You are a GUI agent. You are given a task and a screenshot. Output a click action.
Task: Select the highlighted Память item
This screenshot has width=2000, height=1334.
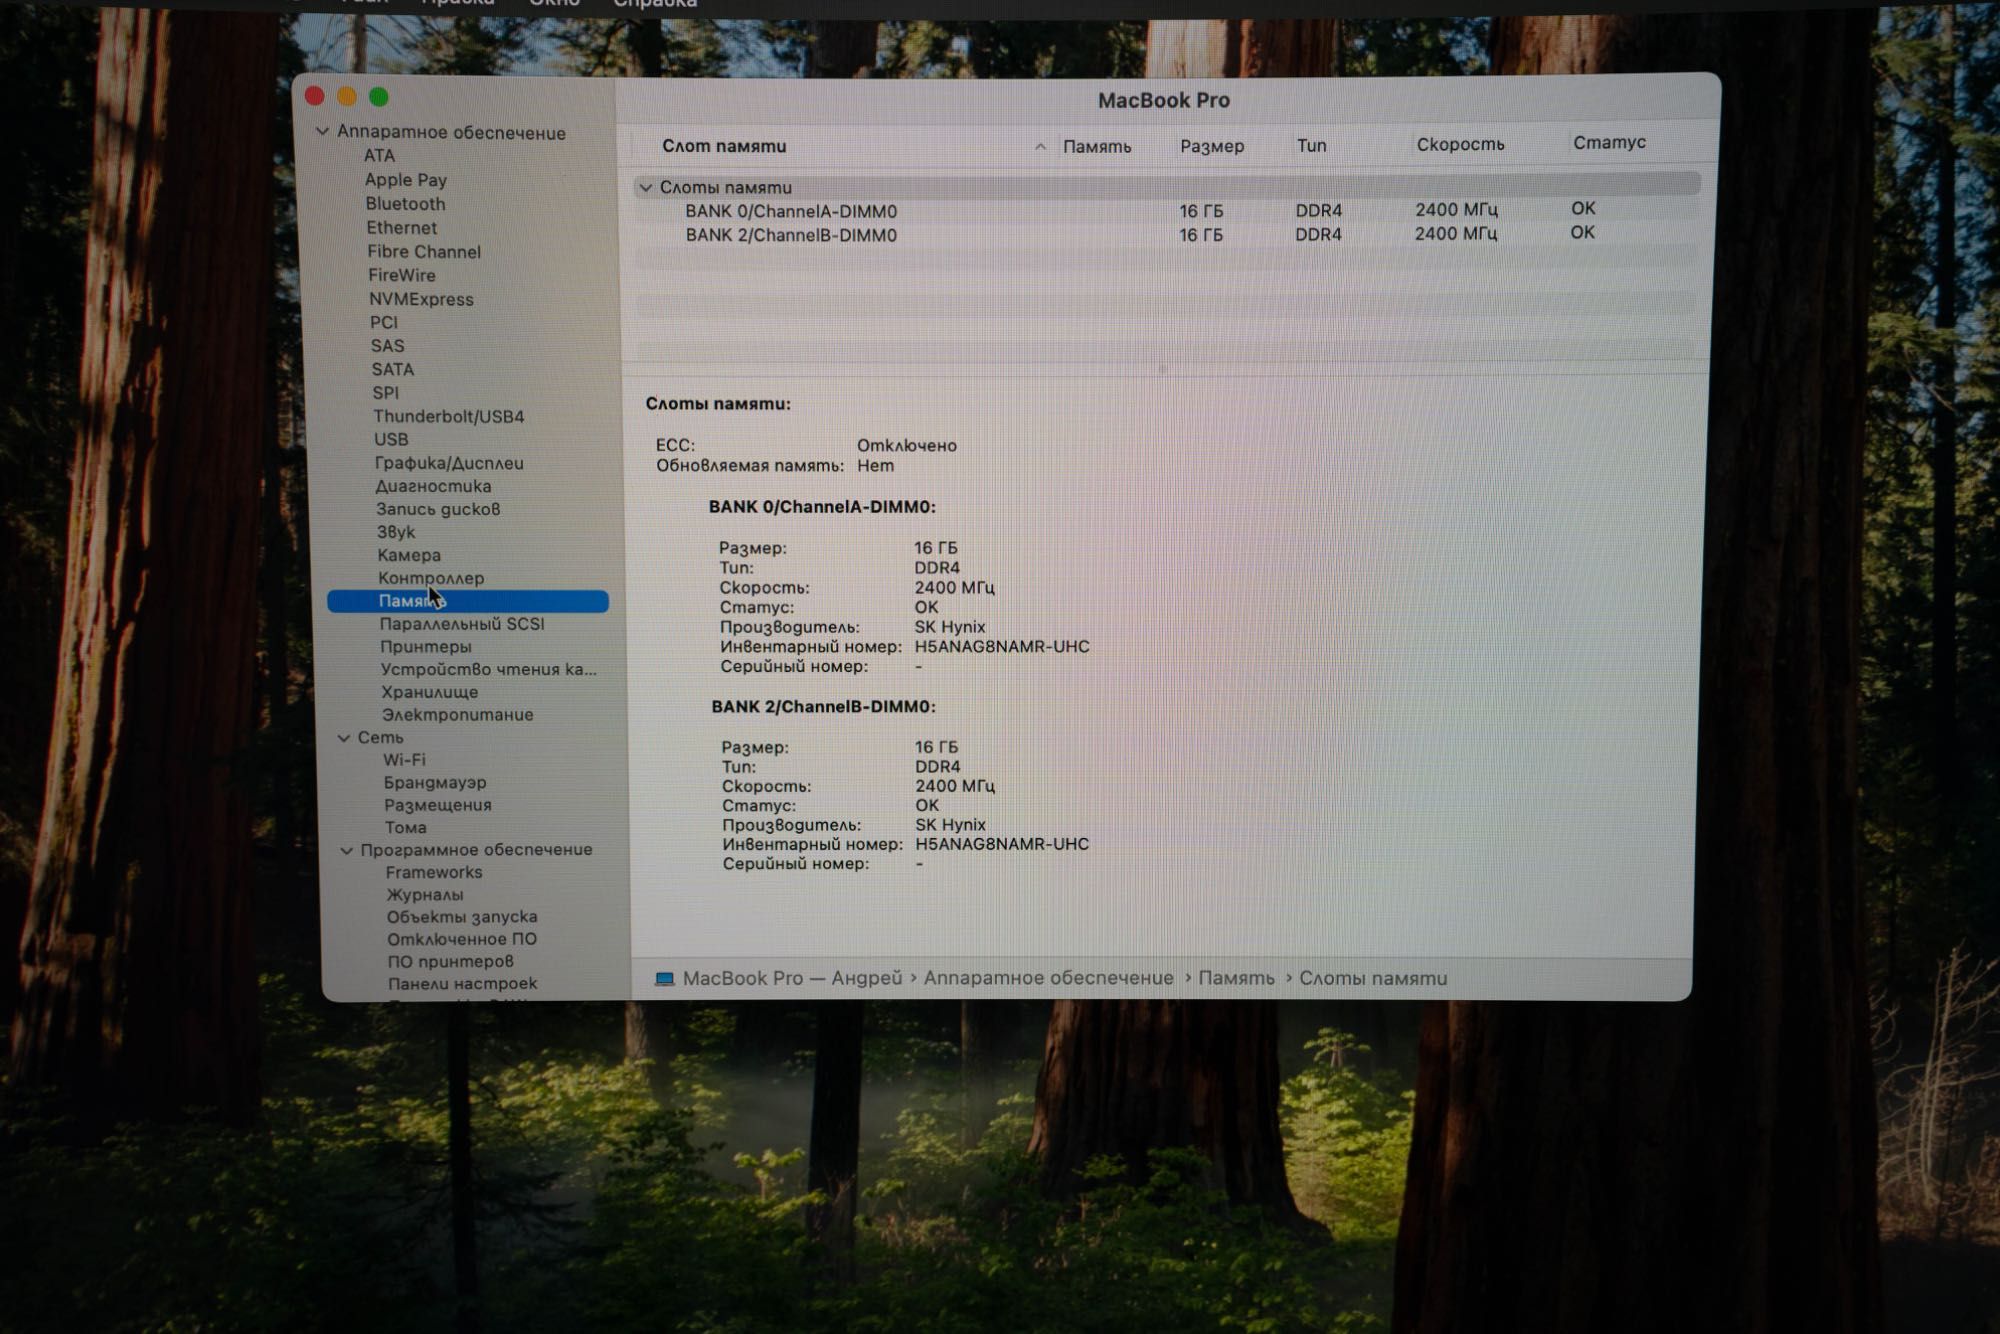click(x=468, y=601)
